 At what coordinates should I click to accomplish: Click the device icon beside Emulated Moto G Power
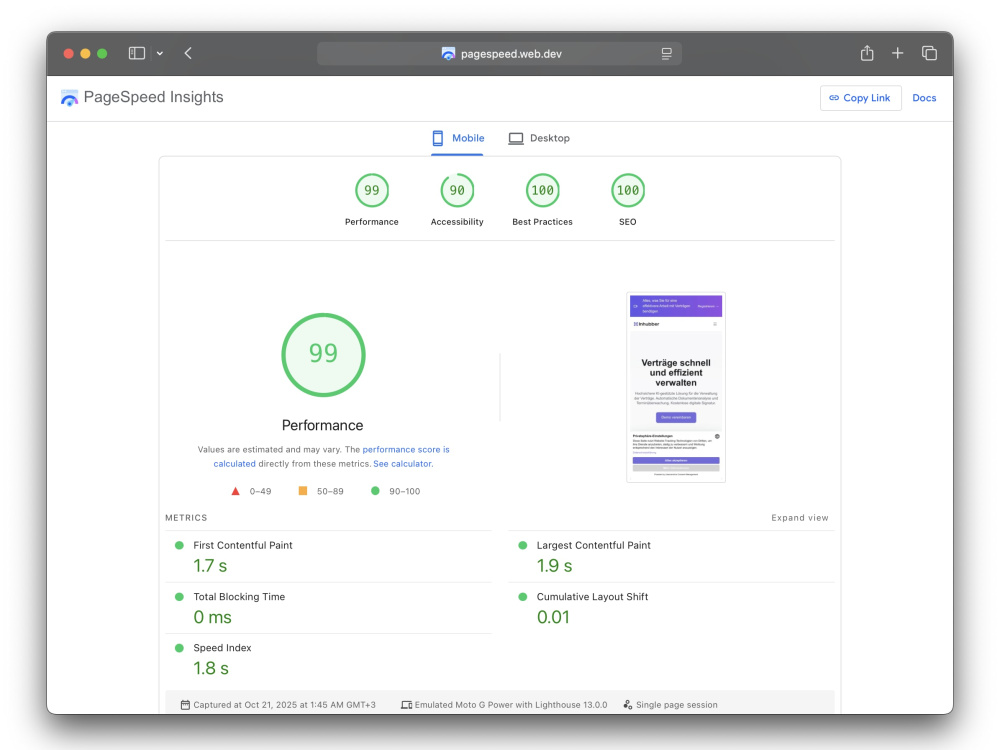(406, 705)
